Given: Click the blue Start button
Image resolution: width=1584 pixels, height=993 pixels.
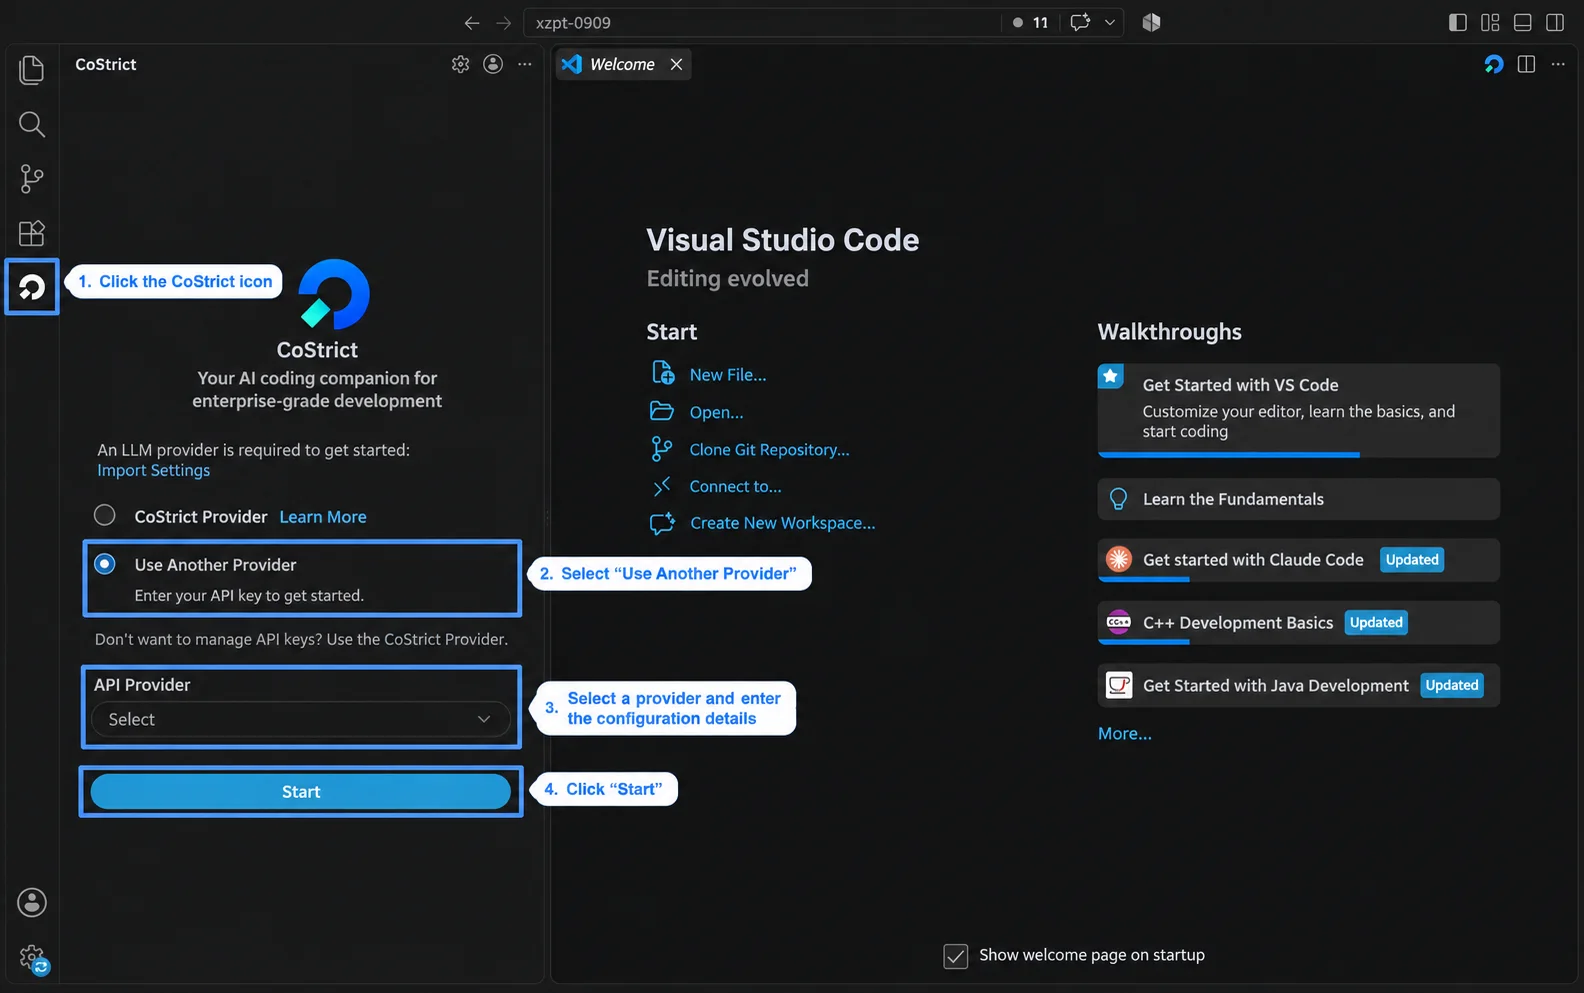Looking at the screenshot, I should click(x=301, y=792).
